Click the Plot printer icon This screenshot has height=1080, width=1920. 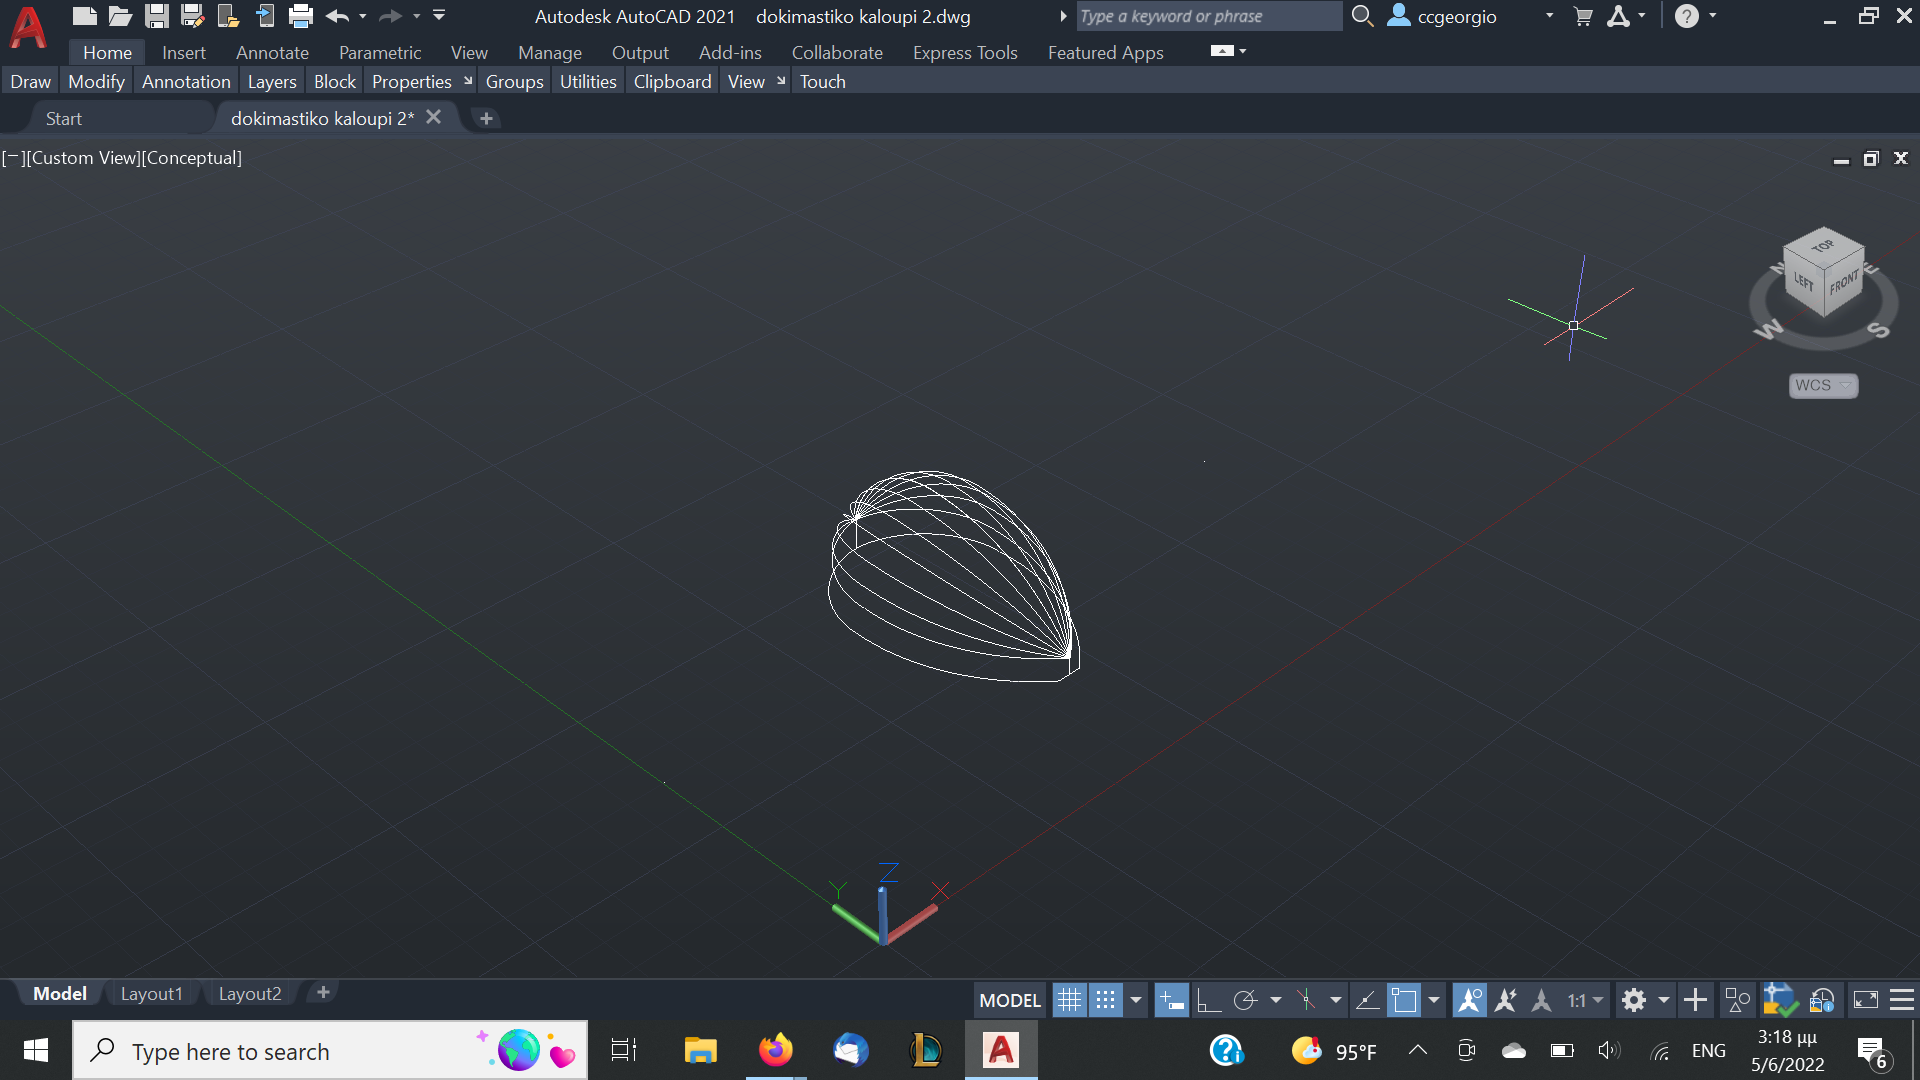pyautogui.click(x=301, y=16)
